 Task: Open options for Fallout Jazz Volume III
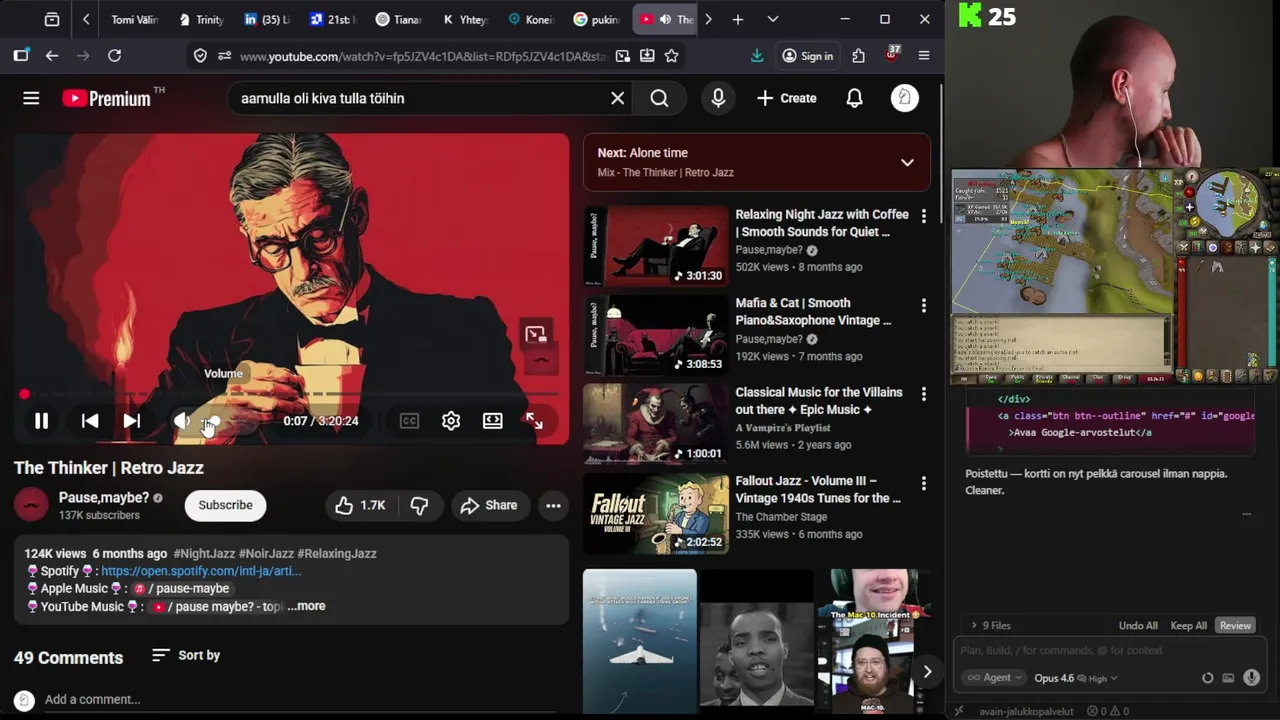pyautogui.click(x=923, y=483)
